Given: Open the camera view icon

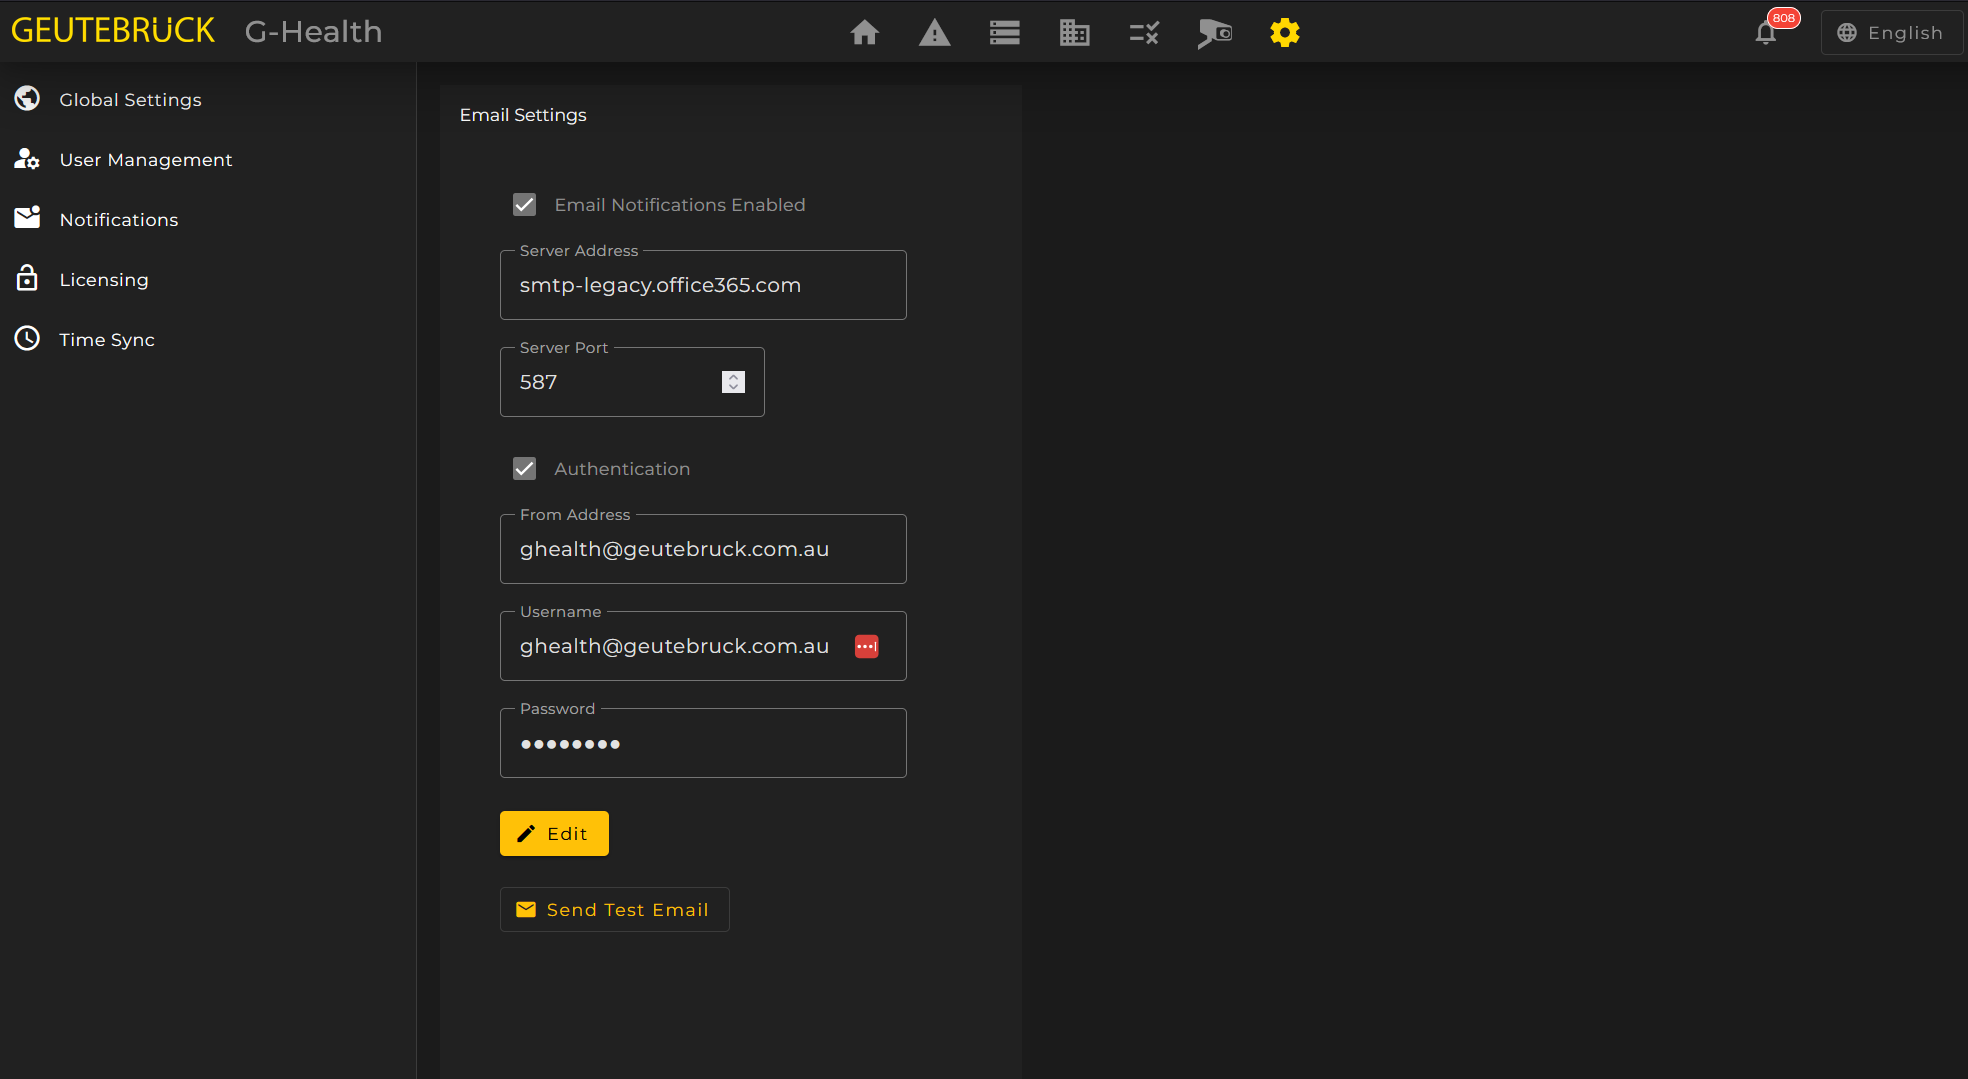Looking at the screenshot, I should (1214, 33).
